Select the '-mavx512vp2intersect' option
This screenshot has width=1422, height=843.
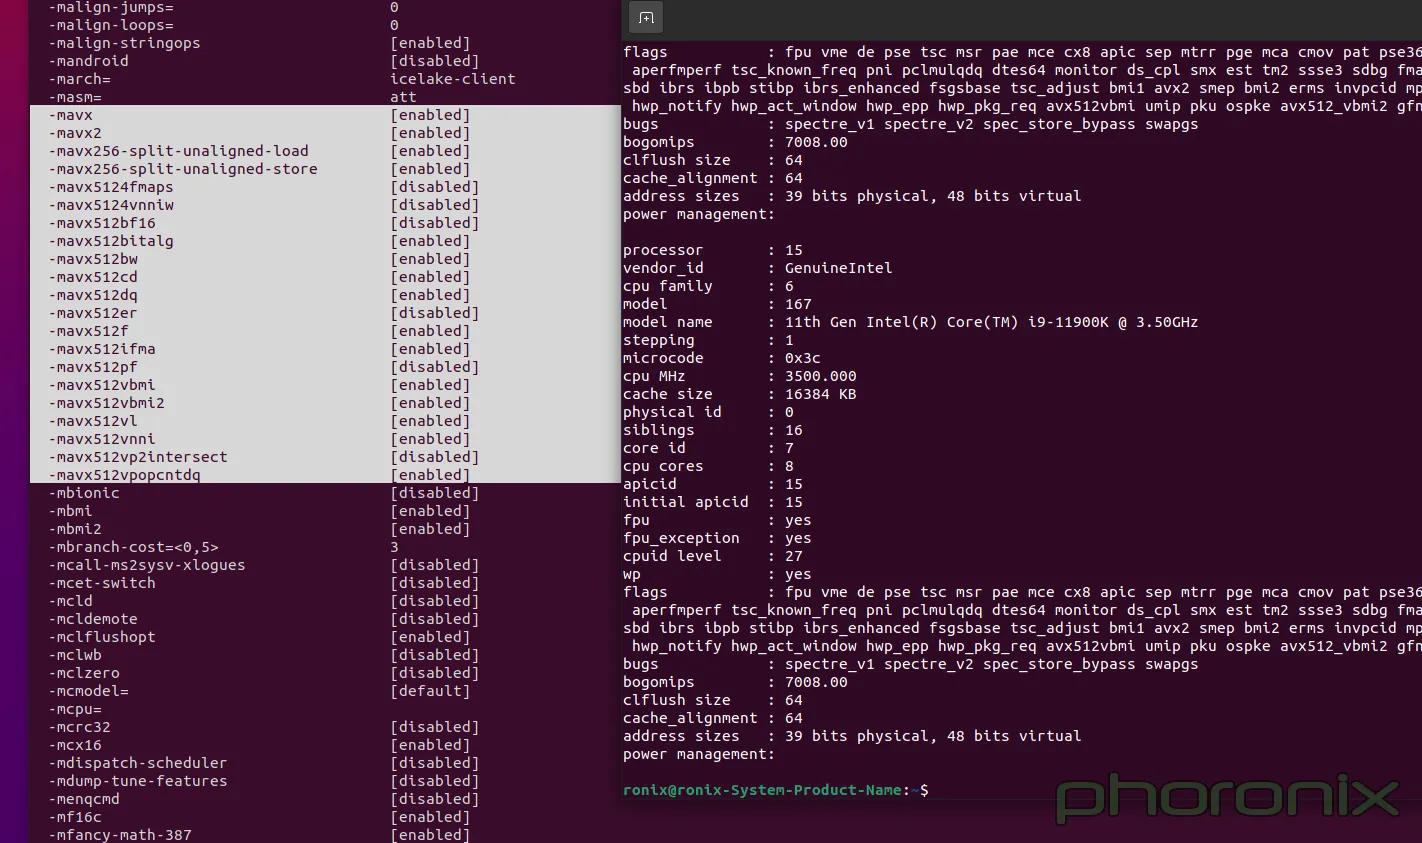pos(138,457)
